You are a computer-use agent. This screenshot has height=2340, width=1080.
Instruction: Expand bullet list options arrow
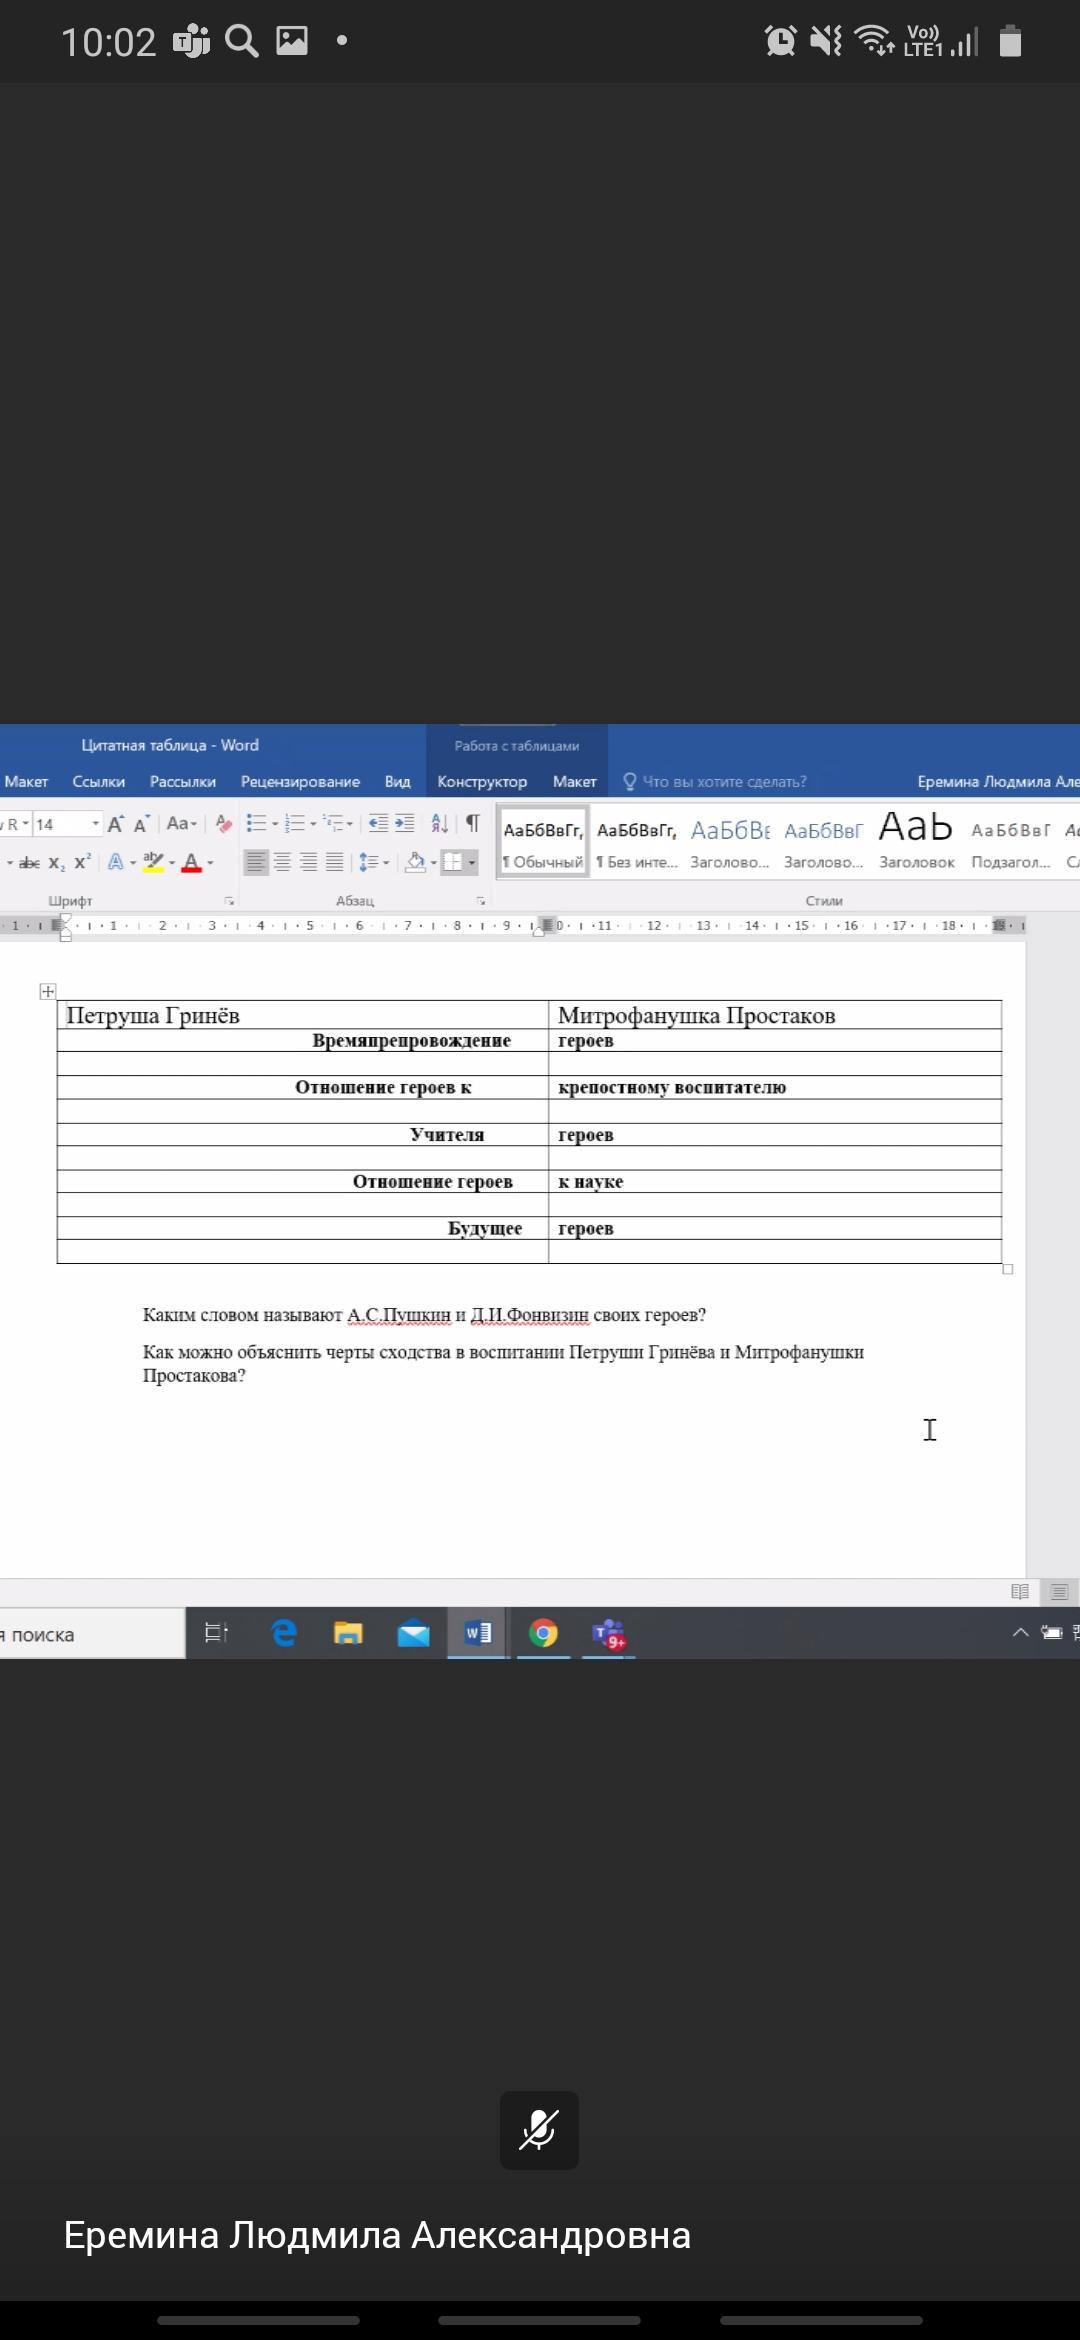click(x=275, y=825)
